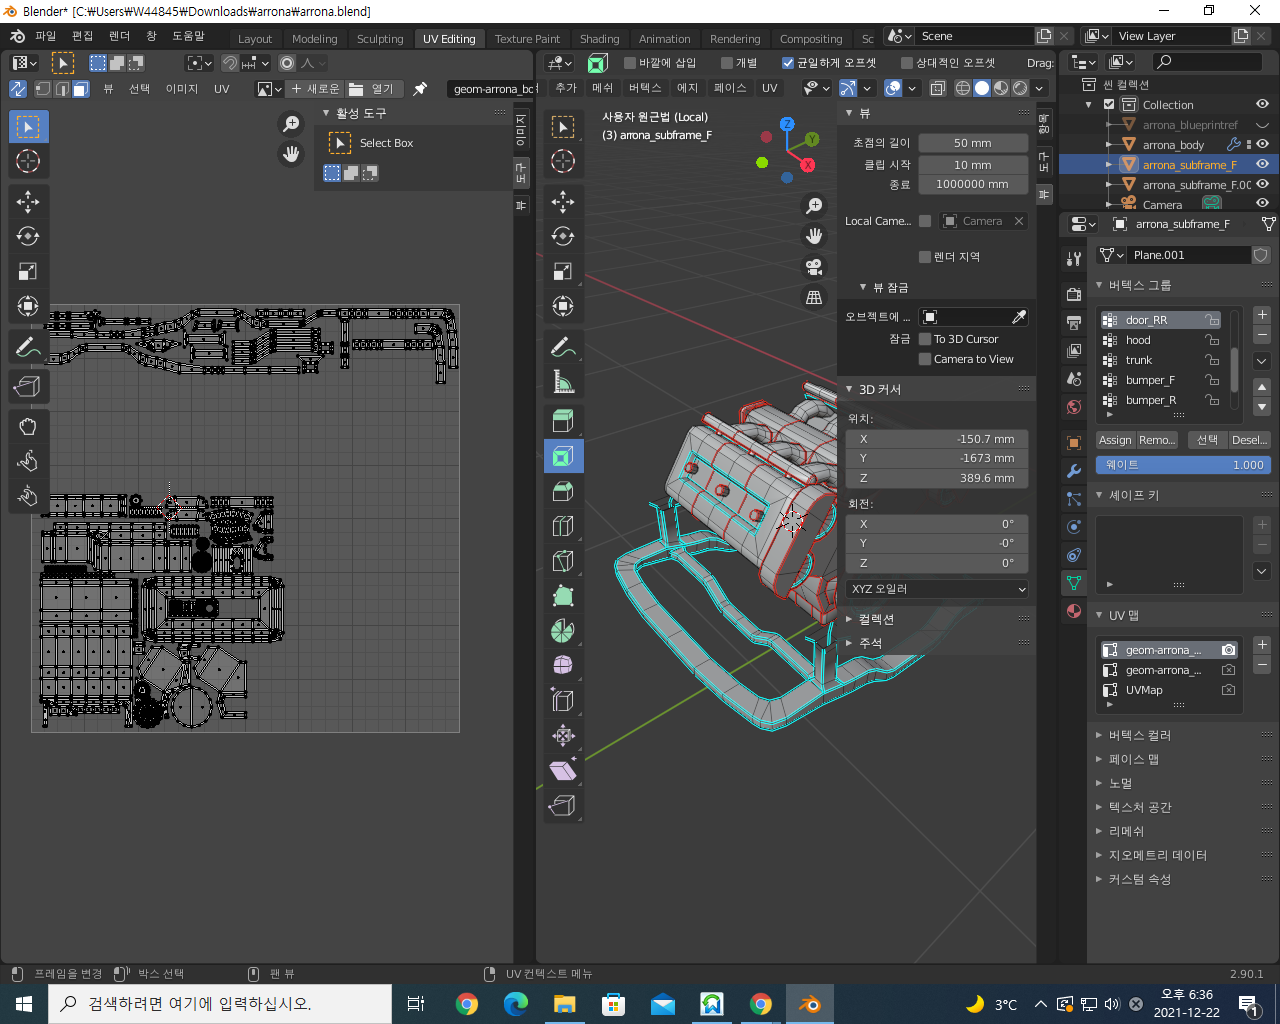Open the XYZ 오일러 rotation mode dropdown
The width and height of the screenshot is (1280, 1024).
click(938, 589)
